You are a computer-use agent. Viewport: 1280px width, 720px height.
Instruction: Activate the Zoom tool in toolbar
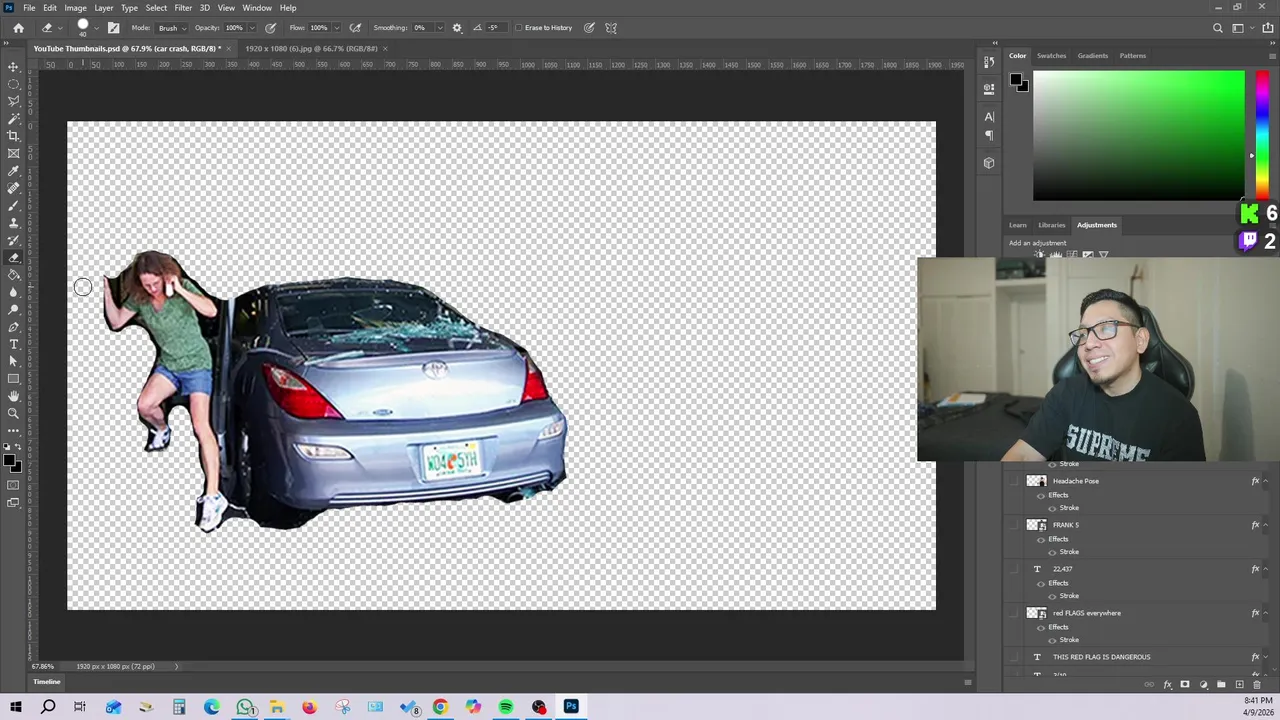click(x=13, y=413)
